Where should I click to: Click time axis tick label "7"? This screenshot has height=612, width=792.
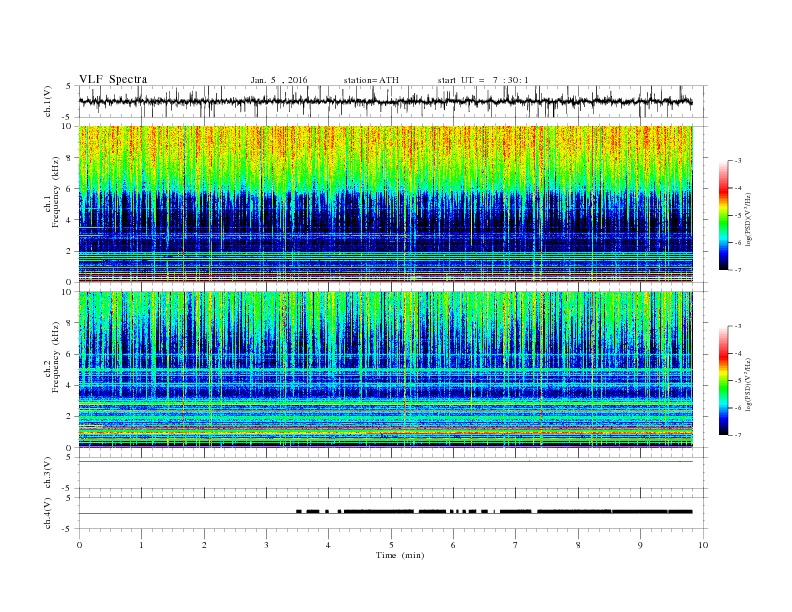pyautogui.click(x=516, y=545)
